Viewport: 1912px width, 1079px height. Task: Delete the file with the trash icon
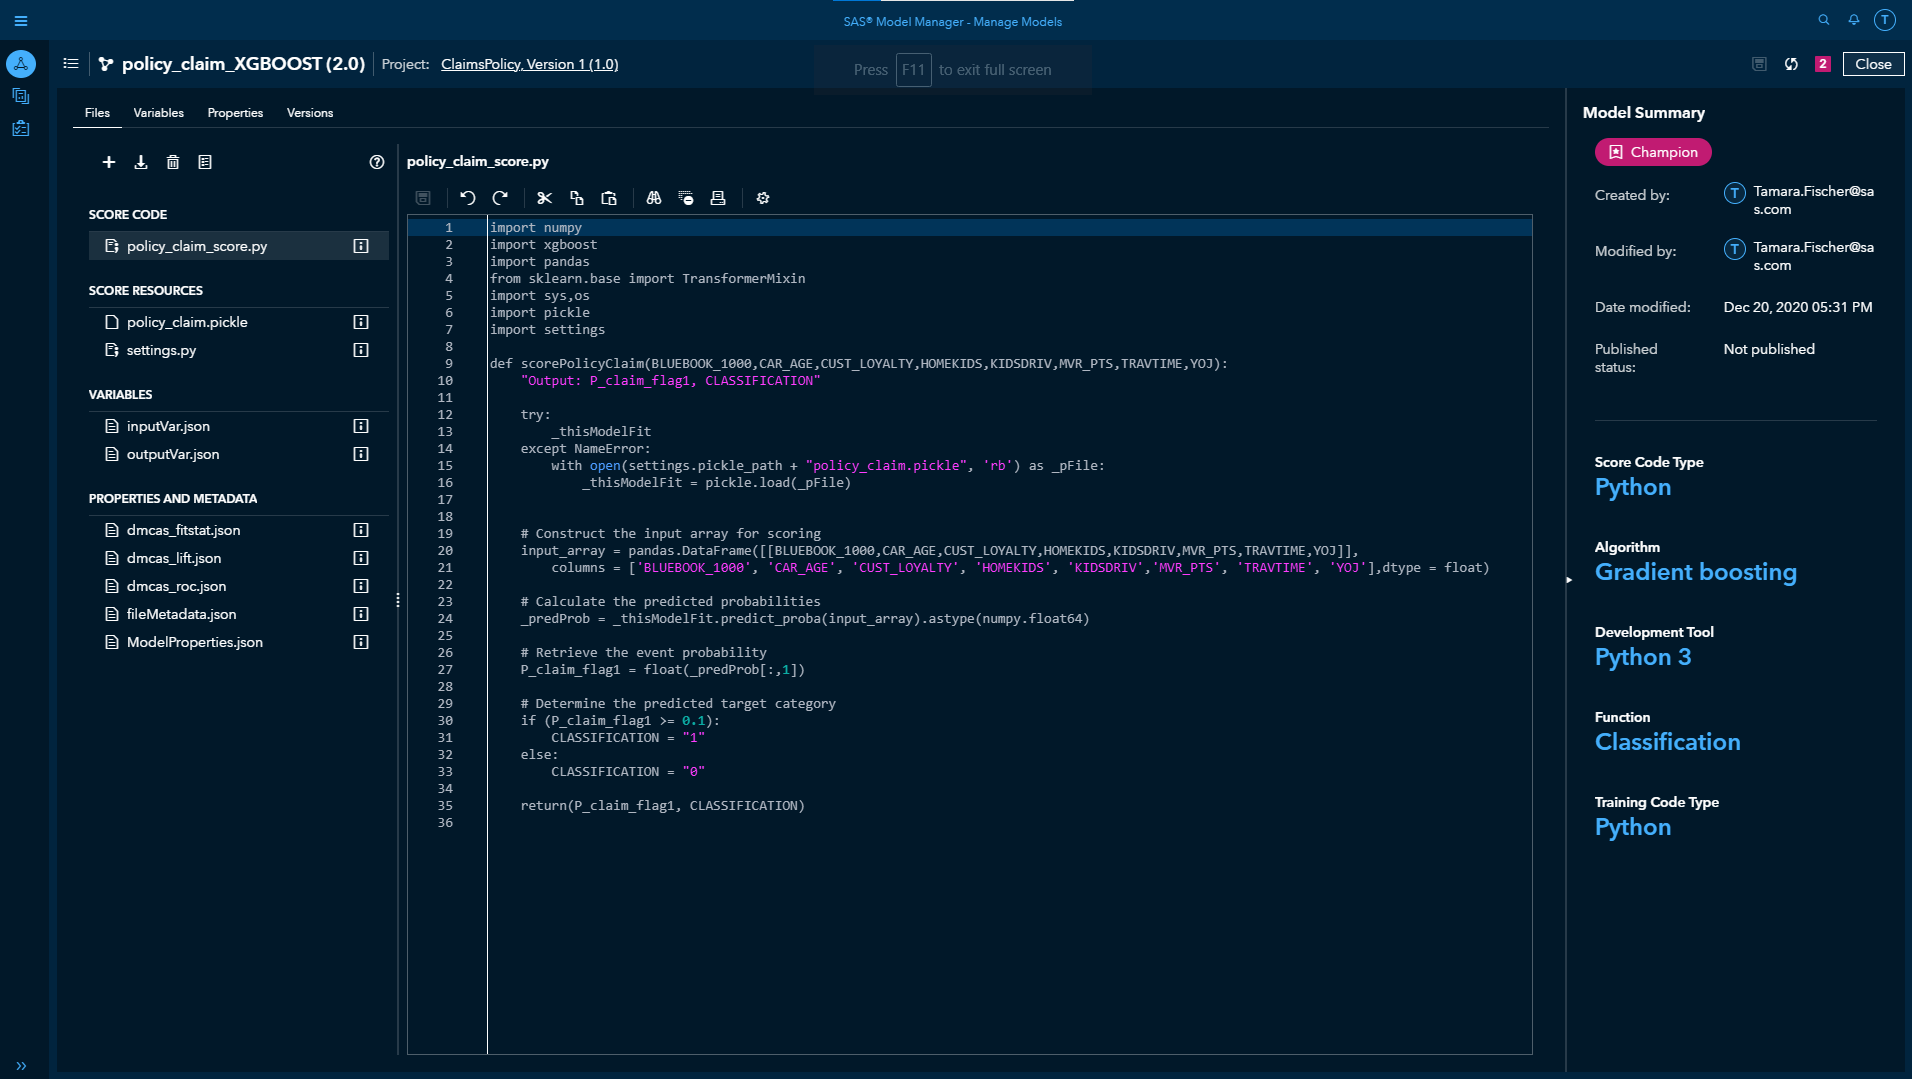click(173, 162)
